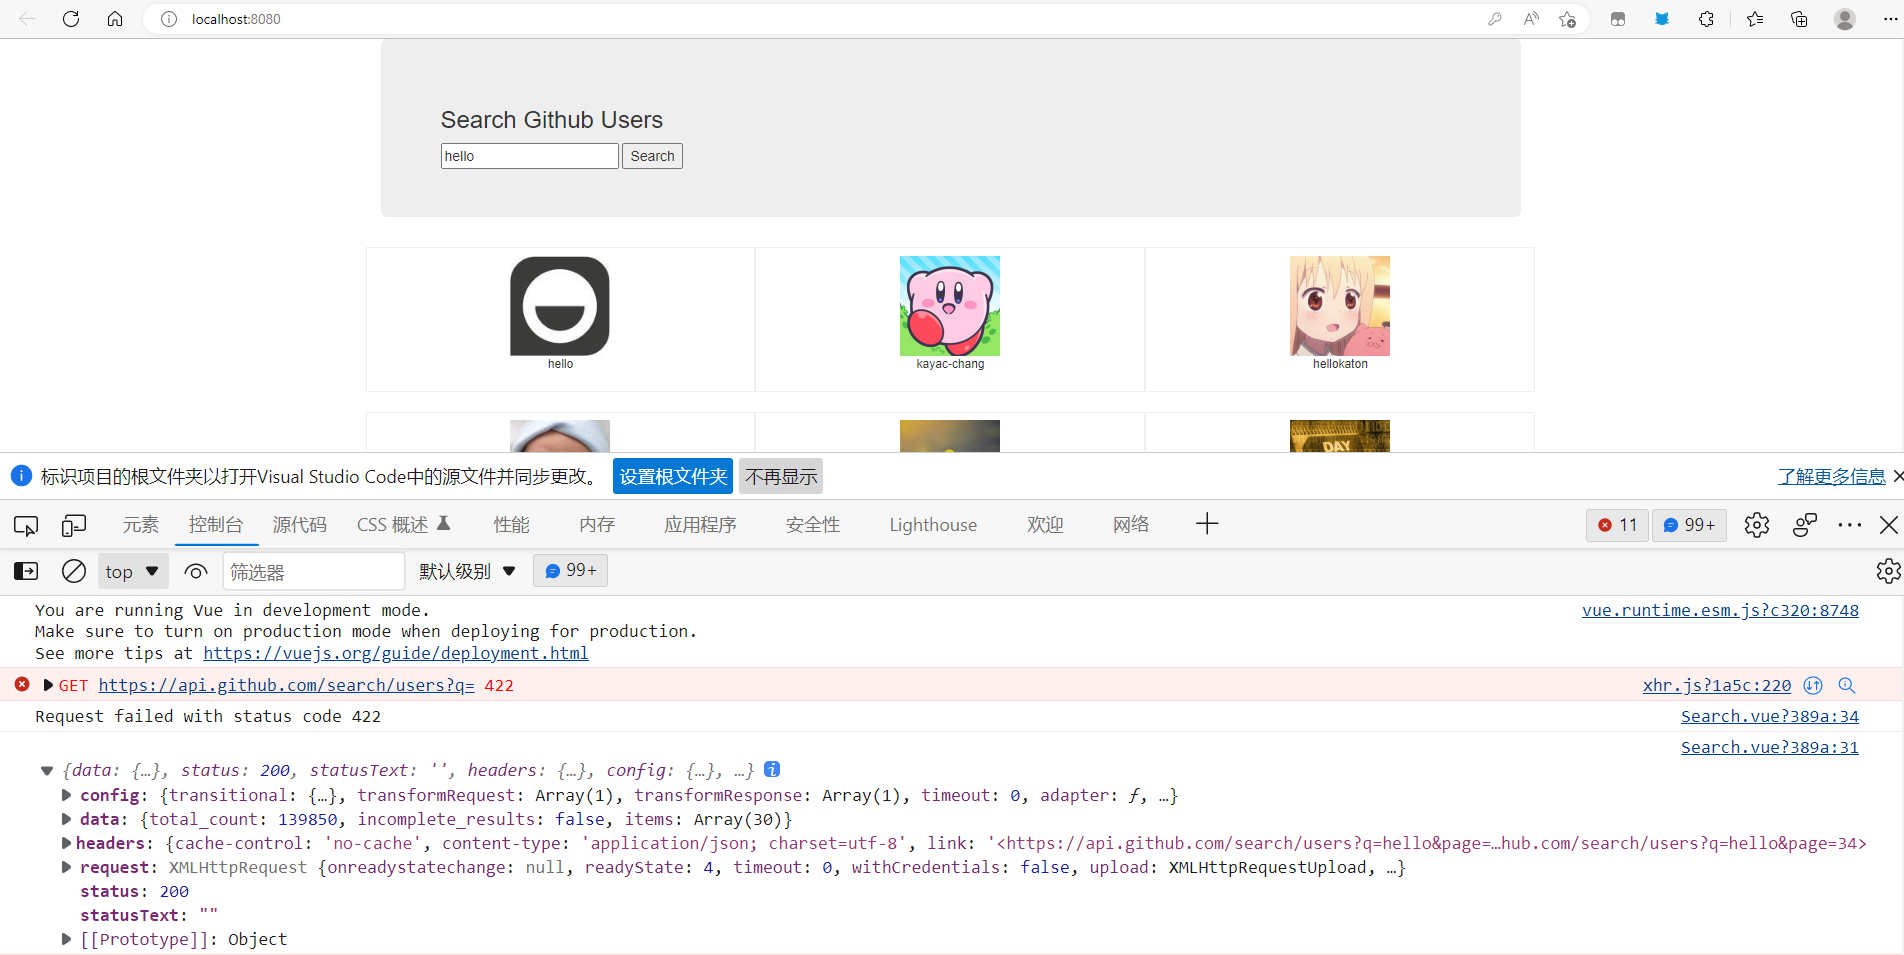Show the 99+ issues badge in the tab bar
Screen dimensions: 1904x955
coord(1689,525)
